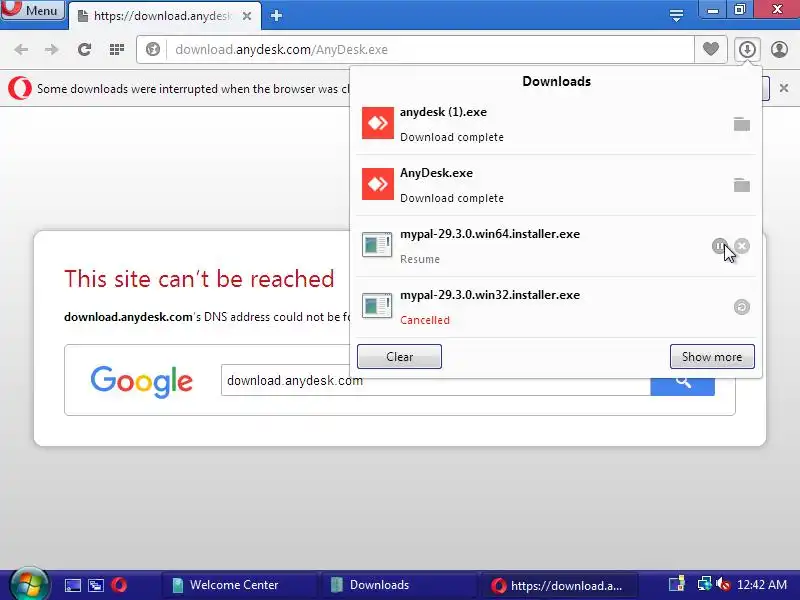
Task: Click the Google logo on error page
Action: [x=141, y=382]
